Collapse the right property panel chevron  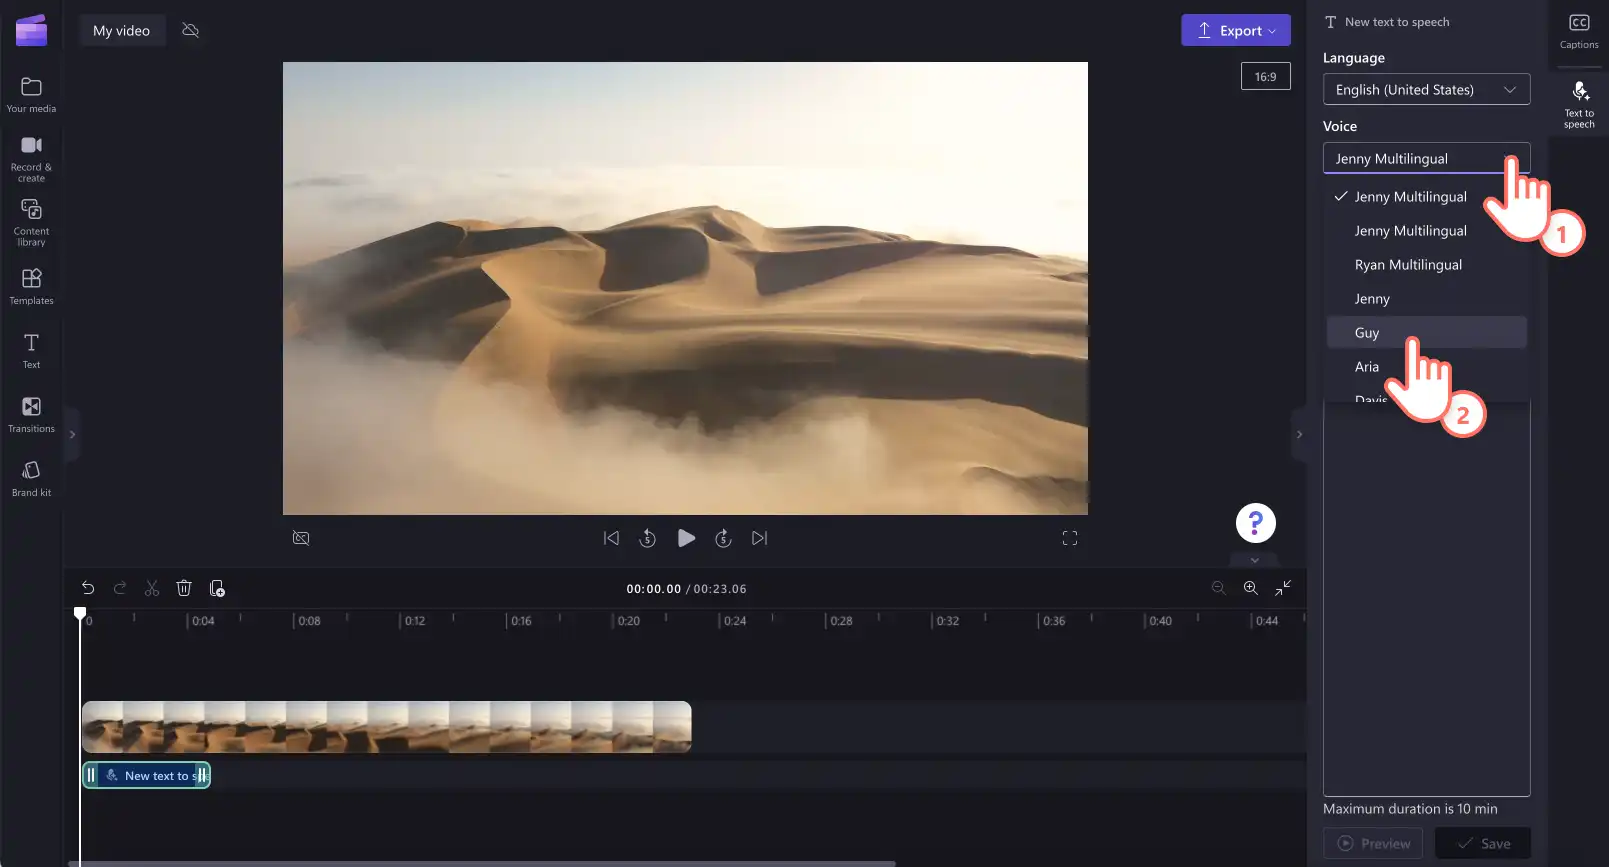point(1299,434)
